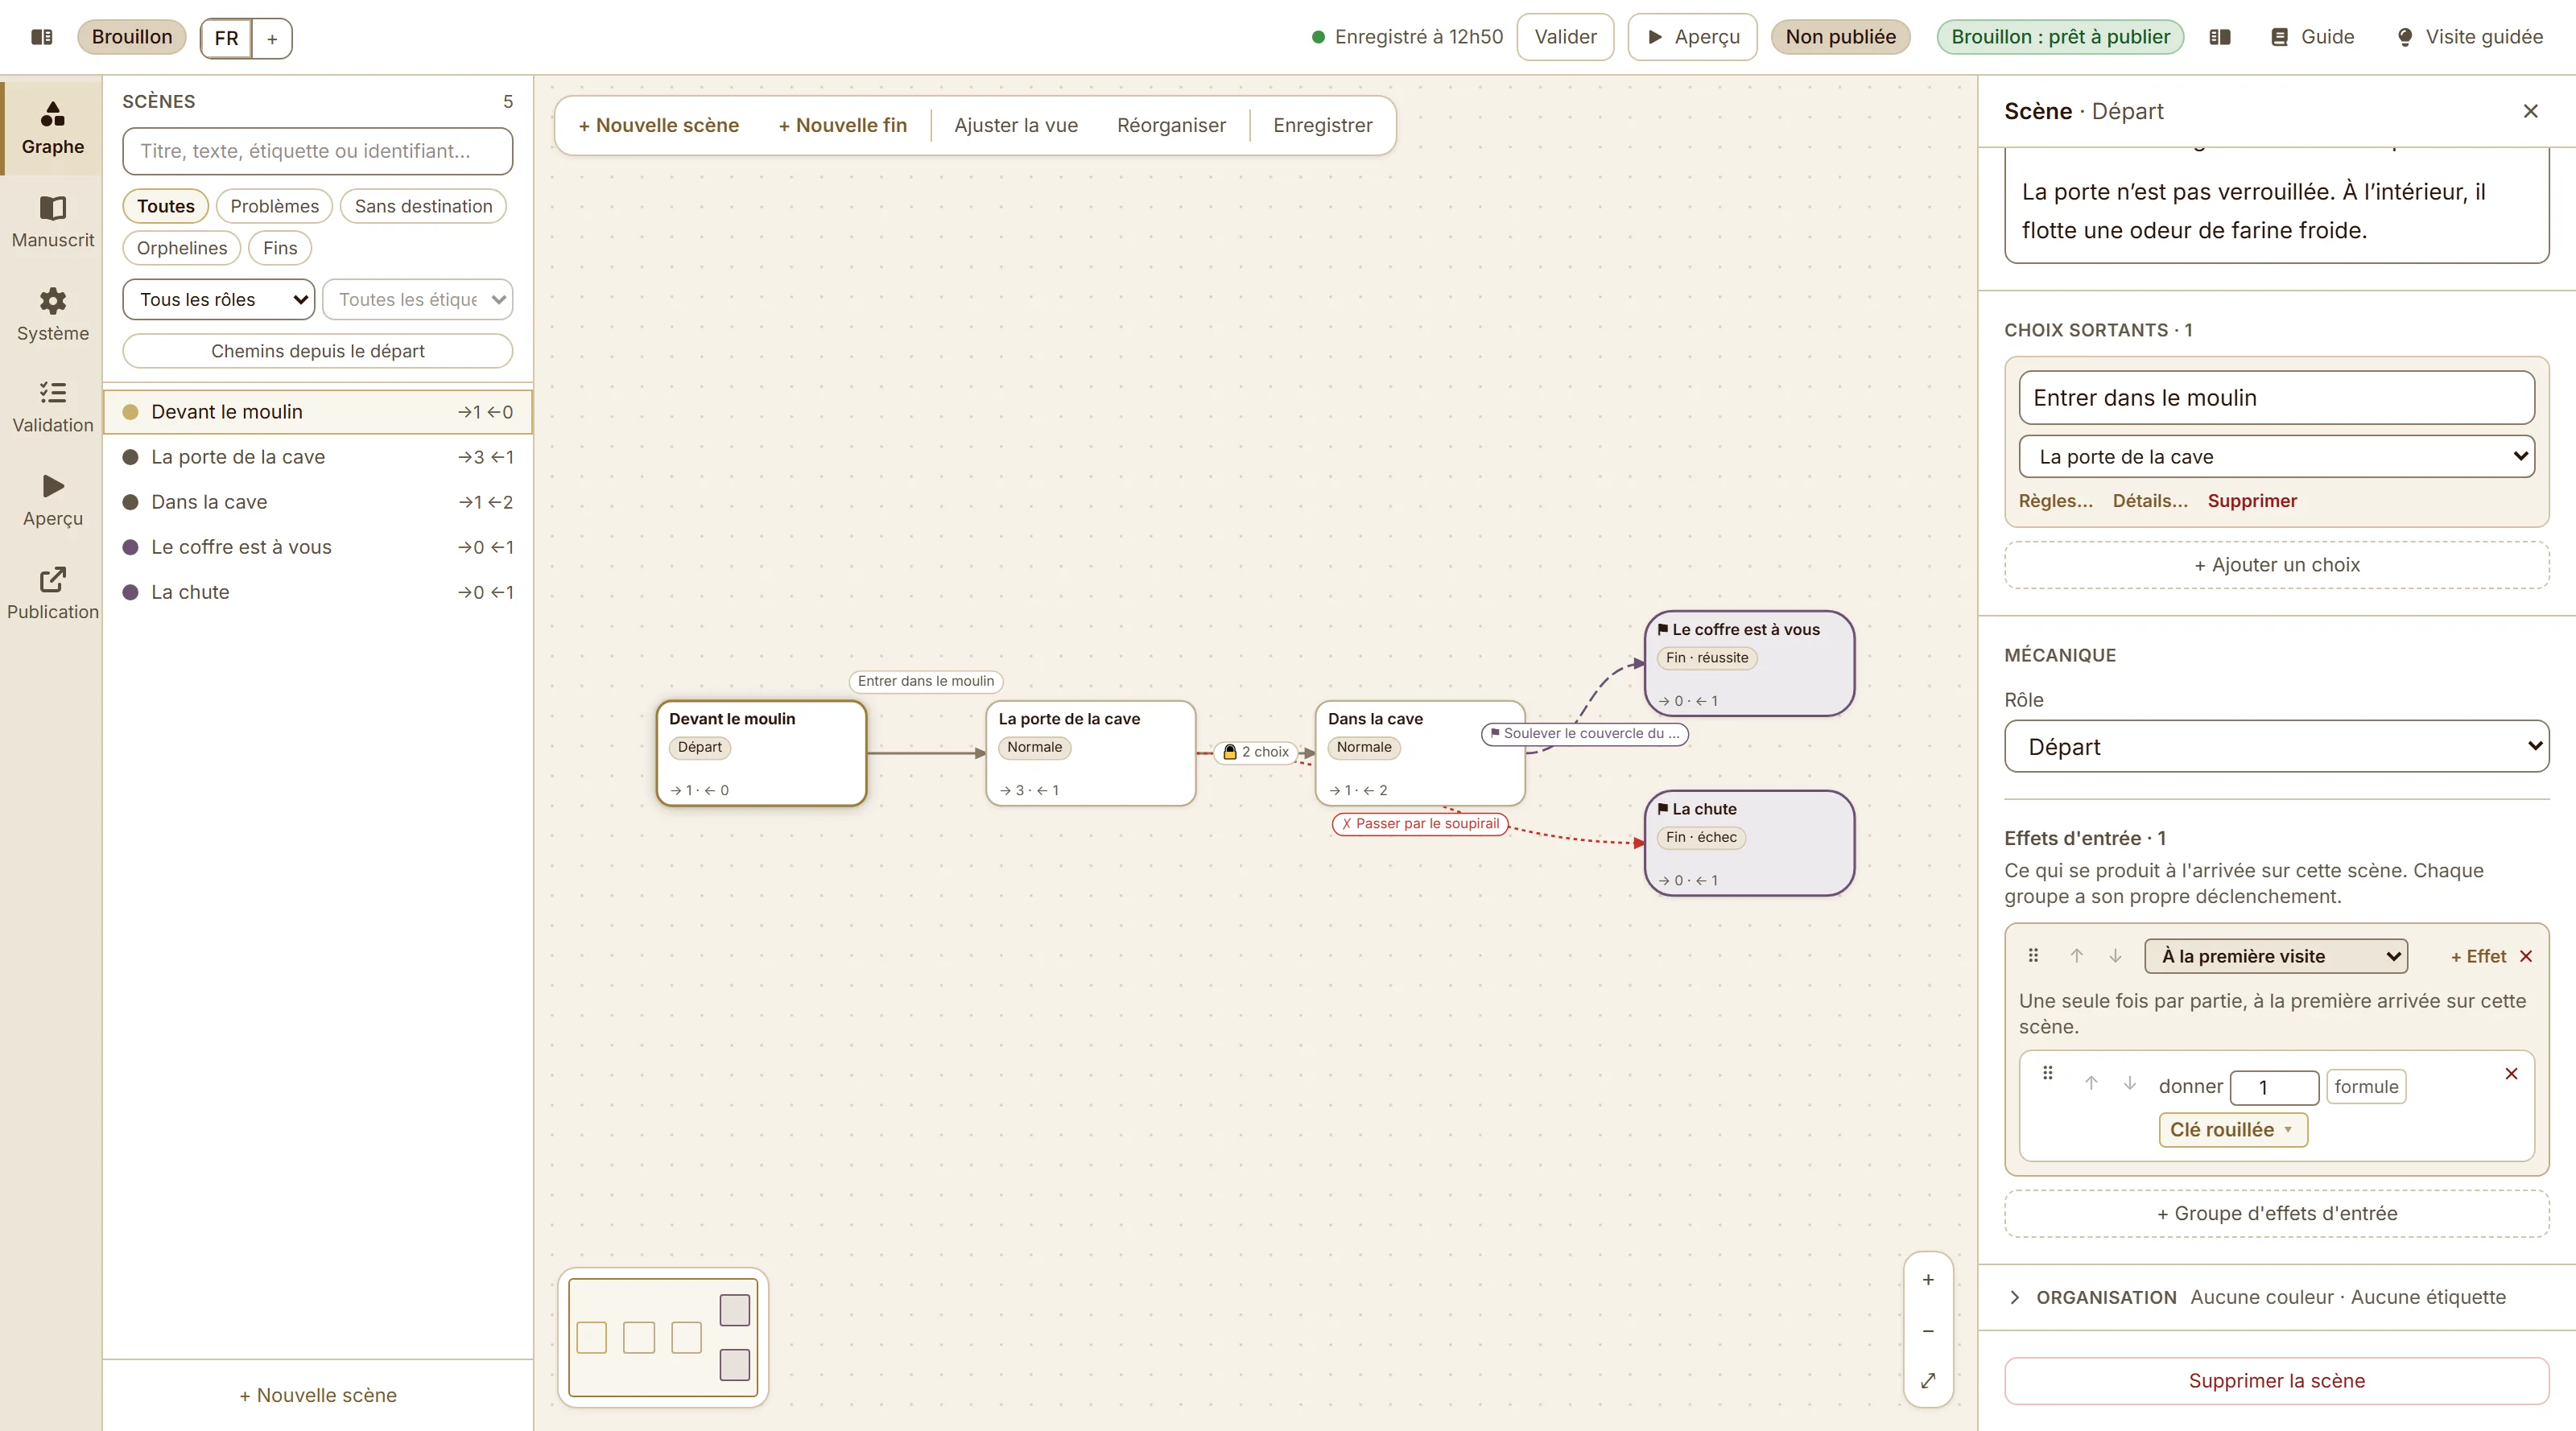This screenshot has width=2576, height=1431.
Task: Click + Nouvelle scène in graph toolbar
Action: [659, 125]
